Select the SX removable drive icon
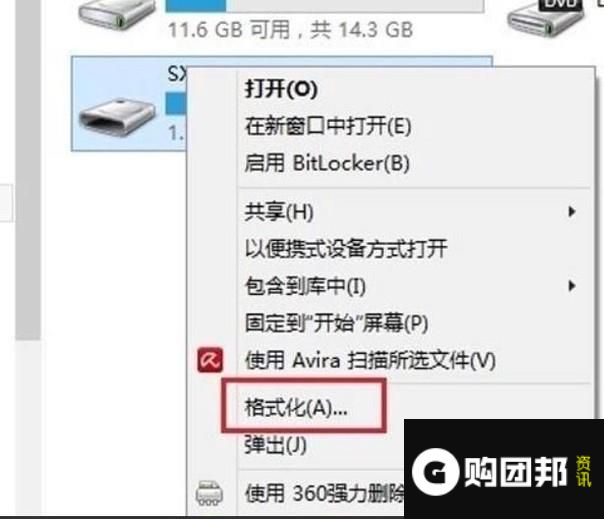604x519 pixels. [x=116, y=118]
